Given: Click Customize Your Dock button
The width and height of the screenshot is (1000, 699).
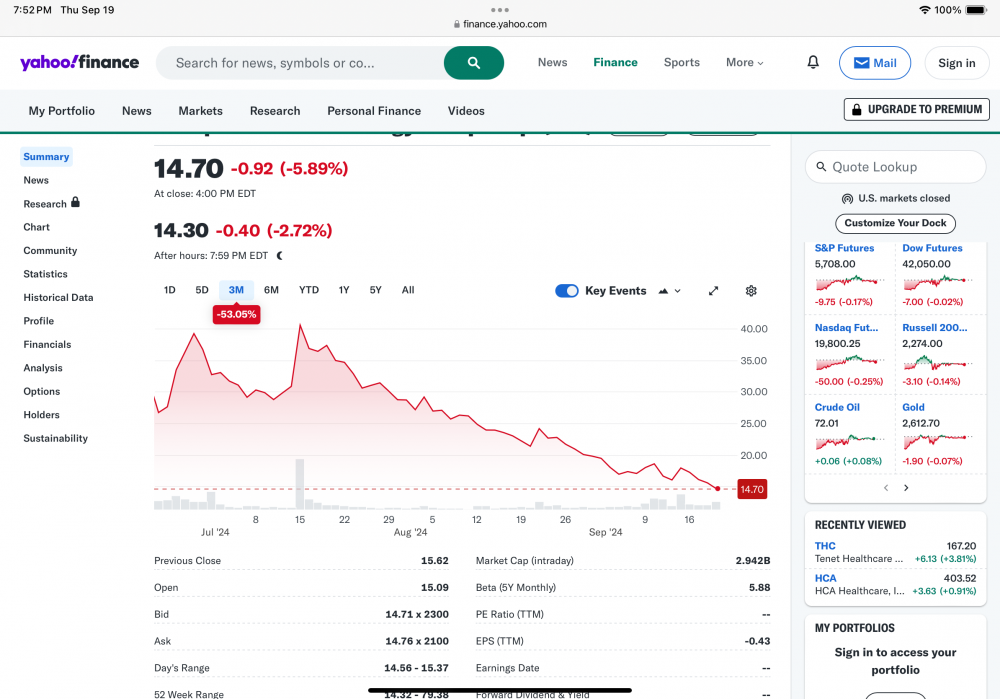Looking at the screenshot, I should click(x=895, y=223).
